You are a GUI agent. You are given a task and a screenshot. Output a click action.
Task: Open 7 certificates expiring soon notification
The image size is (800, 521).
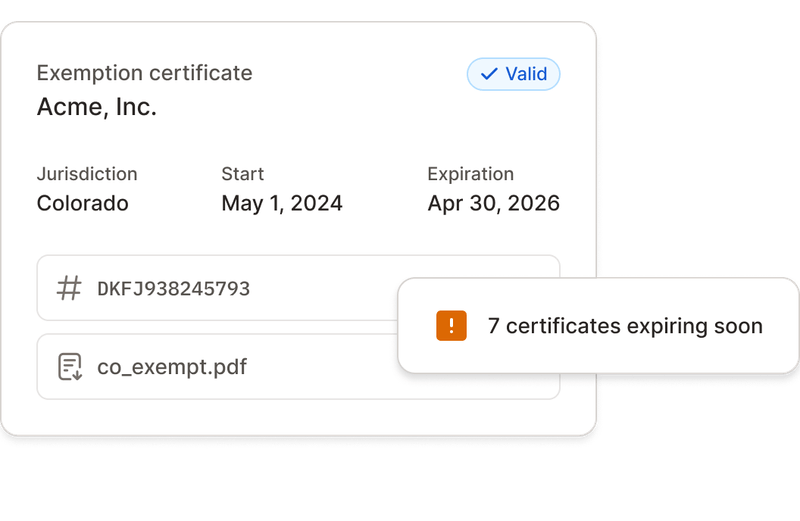click(x=598, y=326)
